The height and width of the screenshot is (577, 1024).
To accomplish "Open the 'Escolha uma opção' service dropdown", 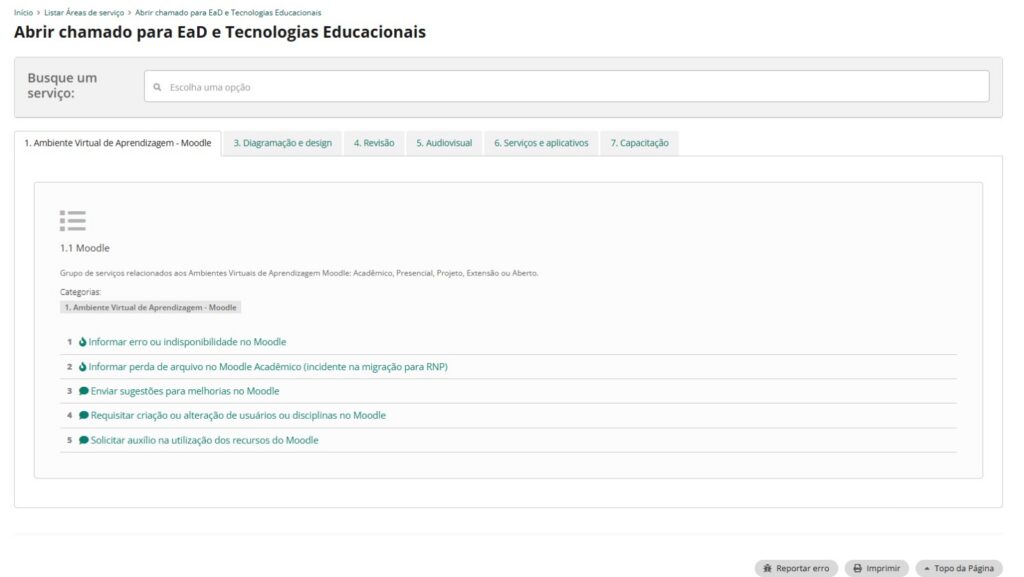I will (x=566, y=87).
